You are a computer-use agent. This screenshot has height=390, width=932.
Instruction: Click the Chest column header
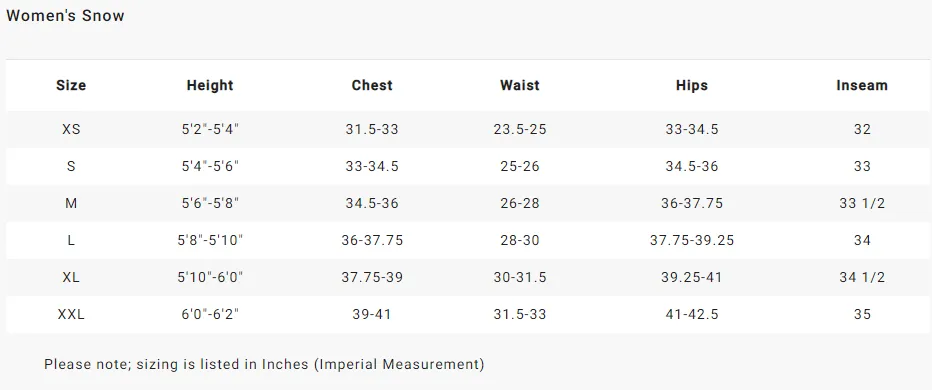372,85
